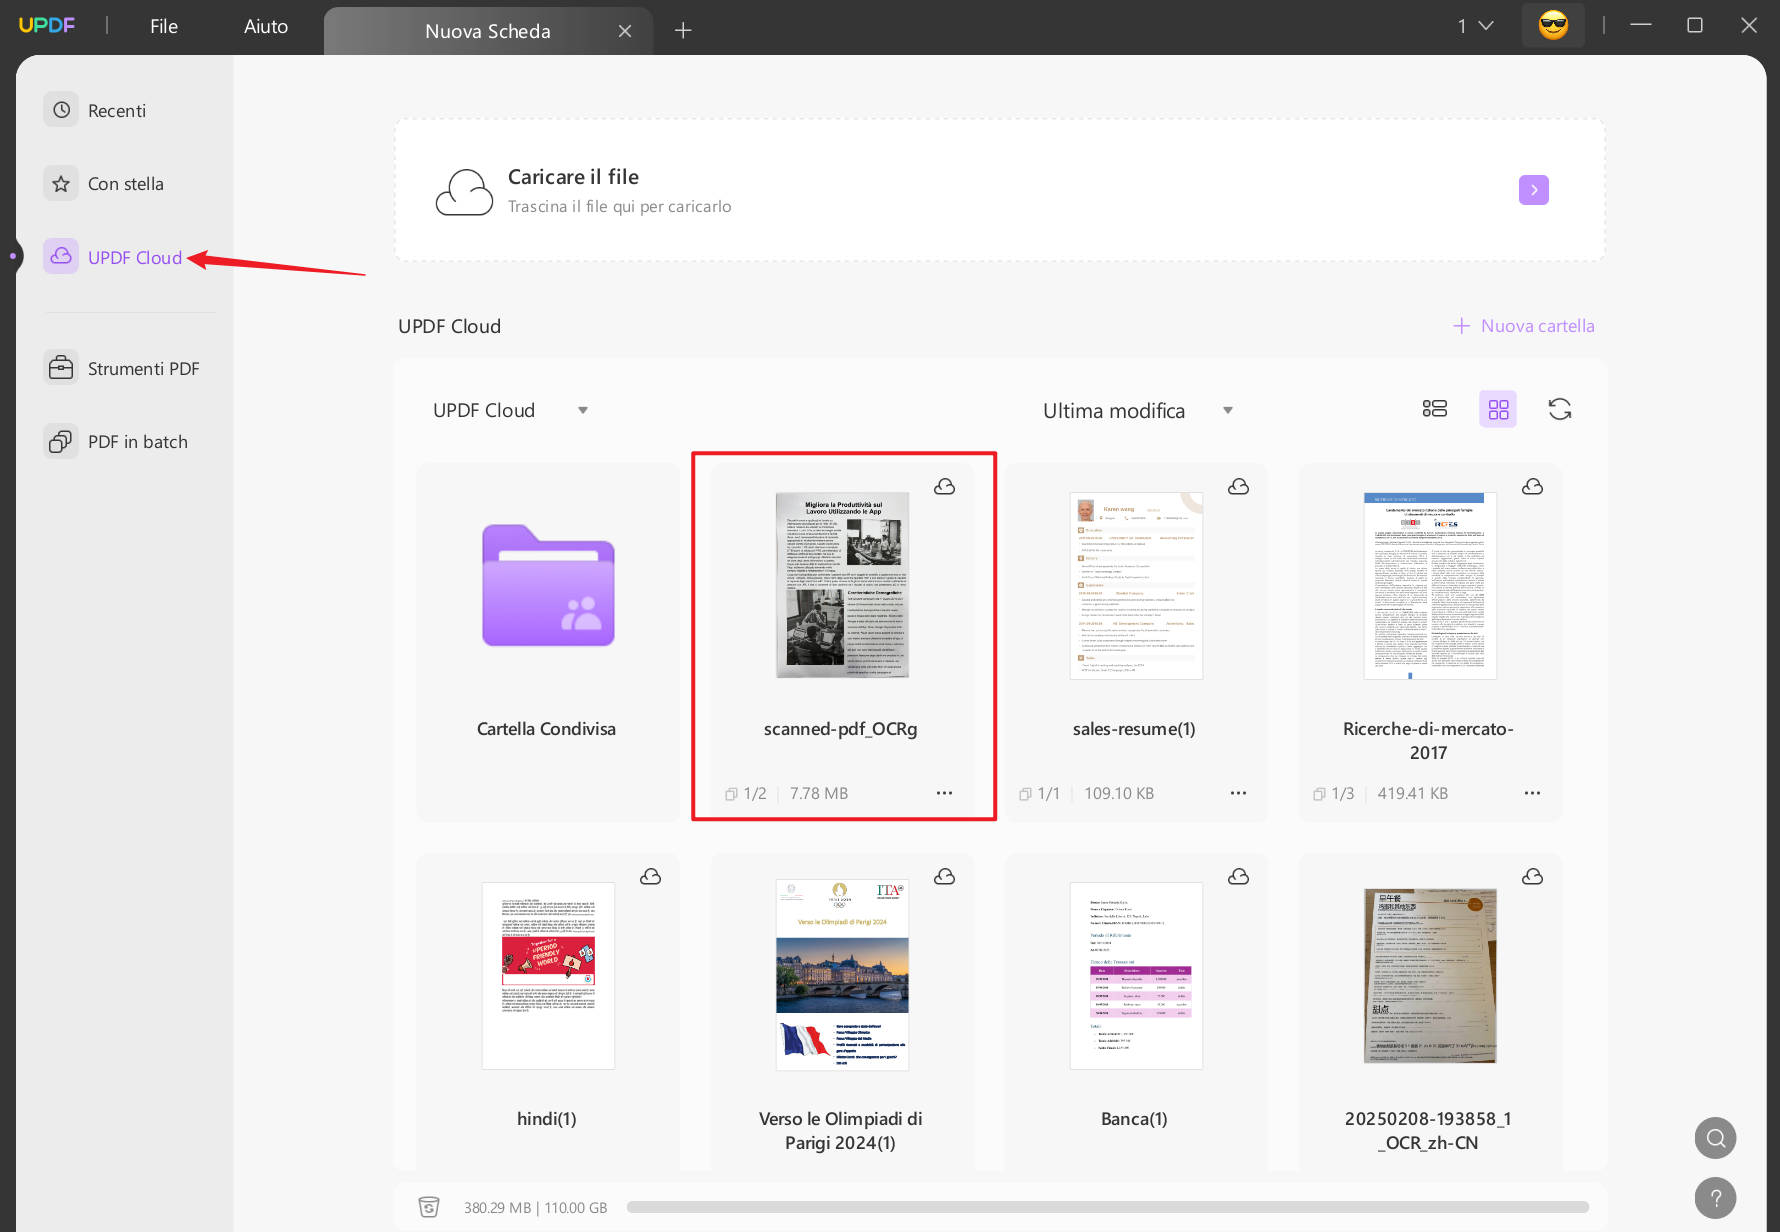1780x1232 pixels.
Task: Click the Con stella star icon
Action: click(x=61, y=184)
